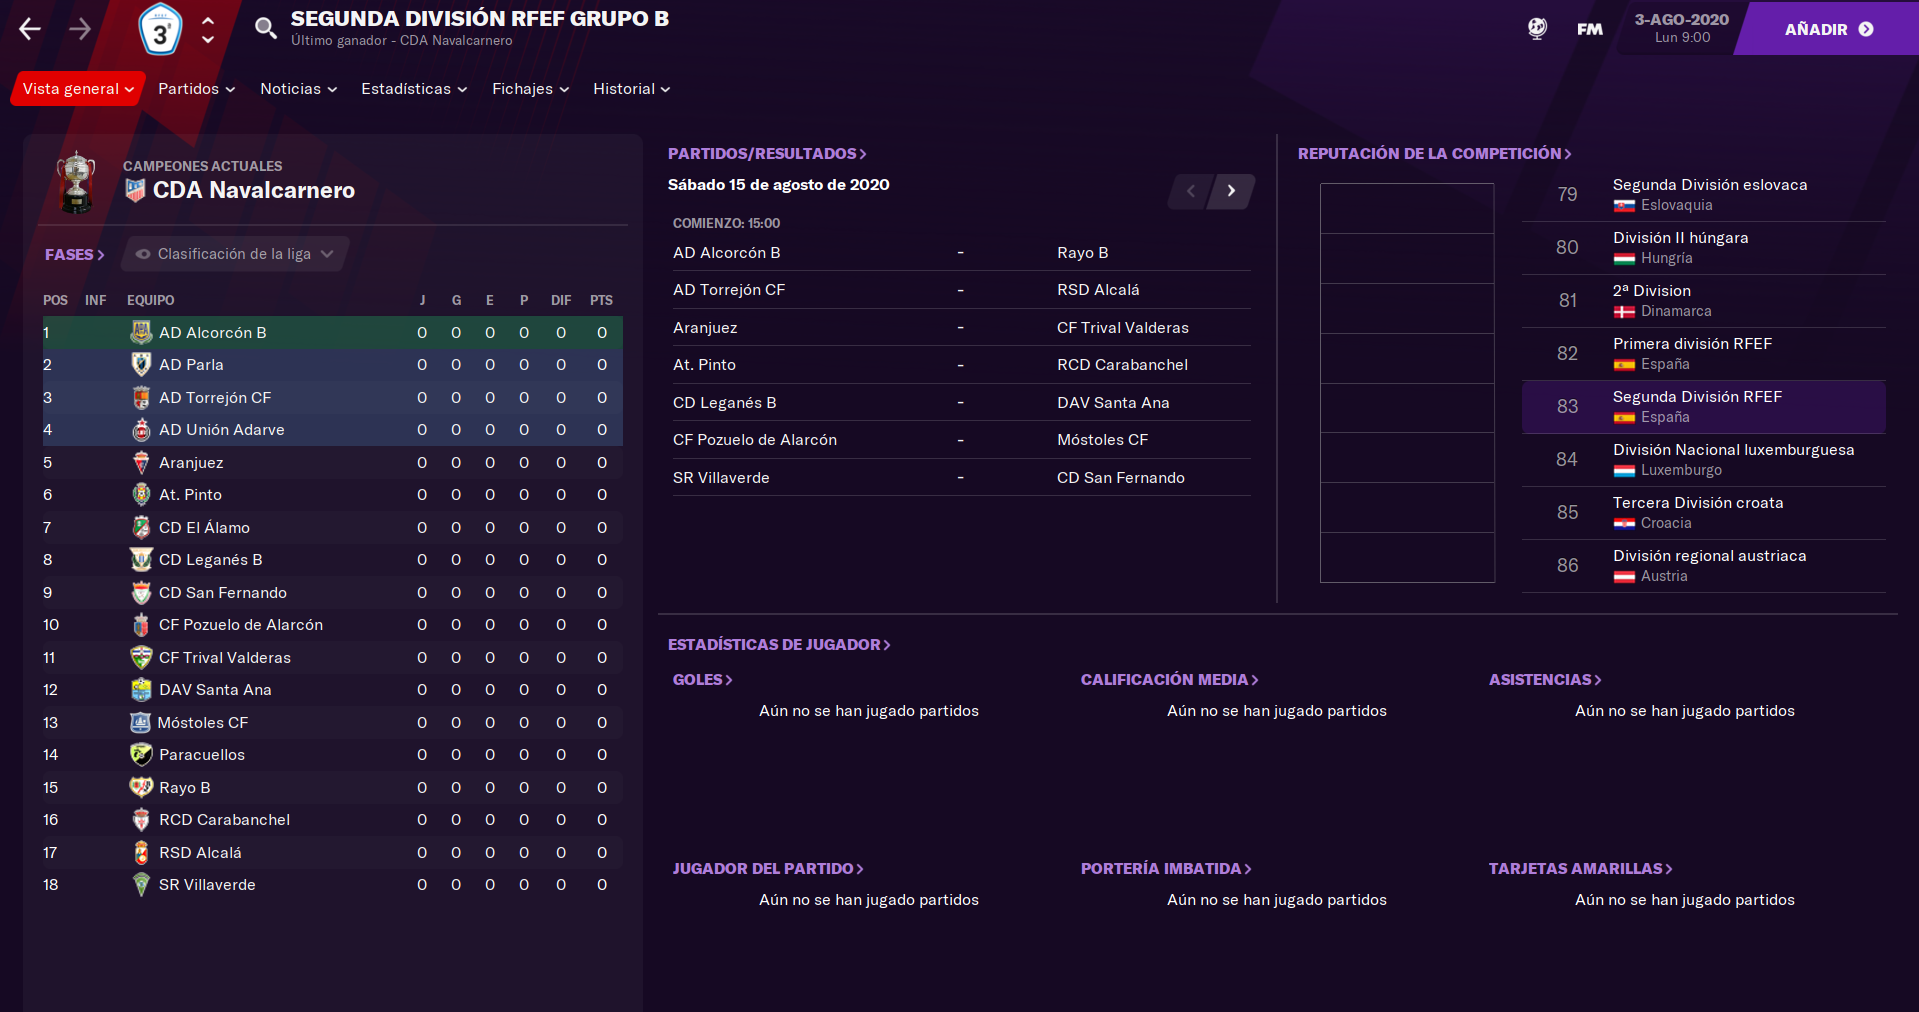Click CD Leganés B crest in table
Screen dimensions: 1919x1012
[141, 560]
